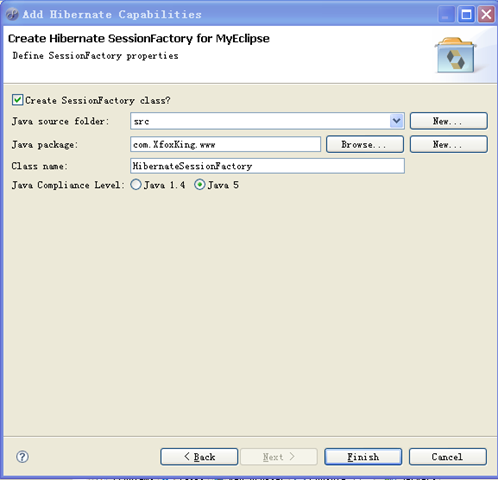This screenshot has height=480, width=498.
Task: Browse for a Java package
Action: click(365, 144)
